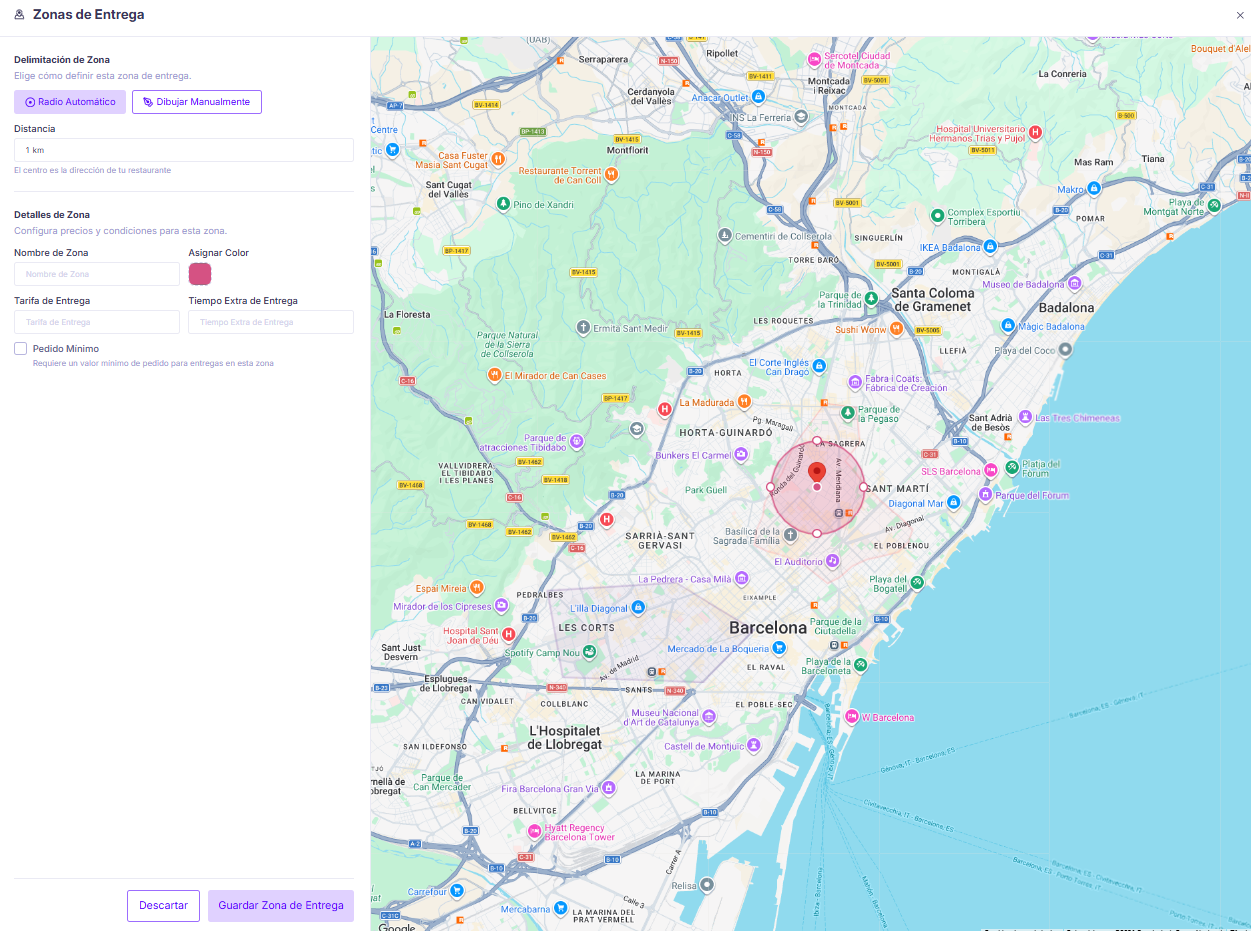
Task: Click Complex Esportiu Torribera marker
Action: 937,215
